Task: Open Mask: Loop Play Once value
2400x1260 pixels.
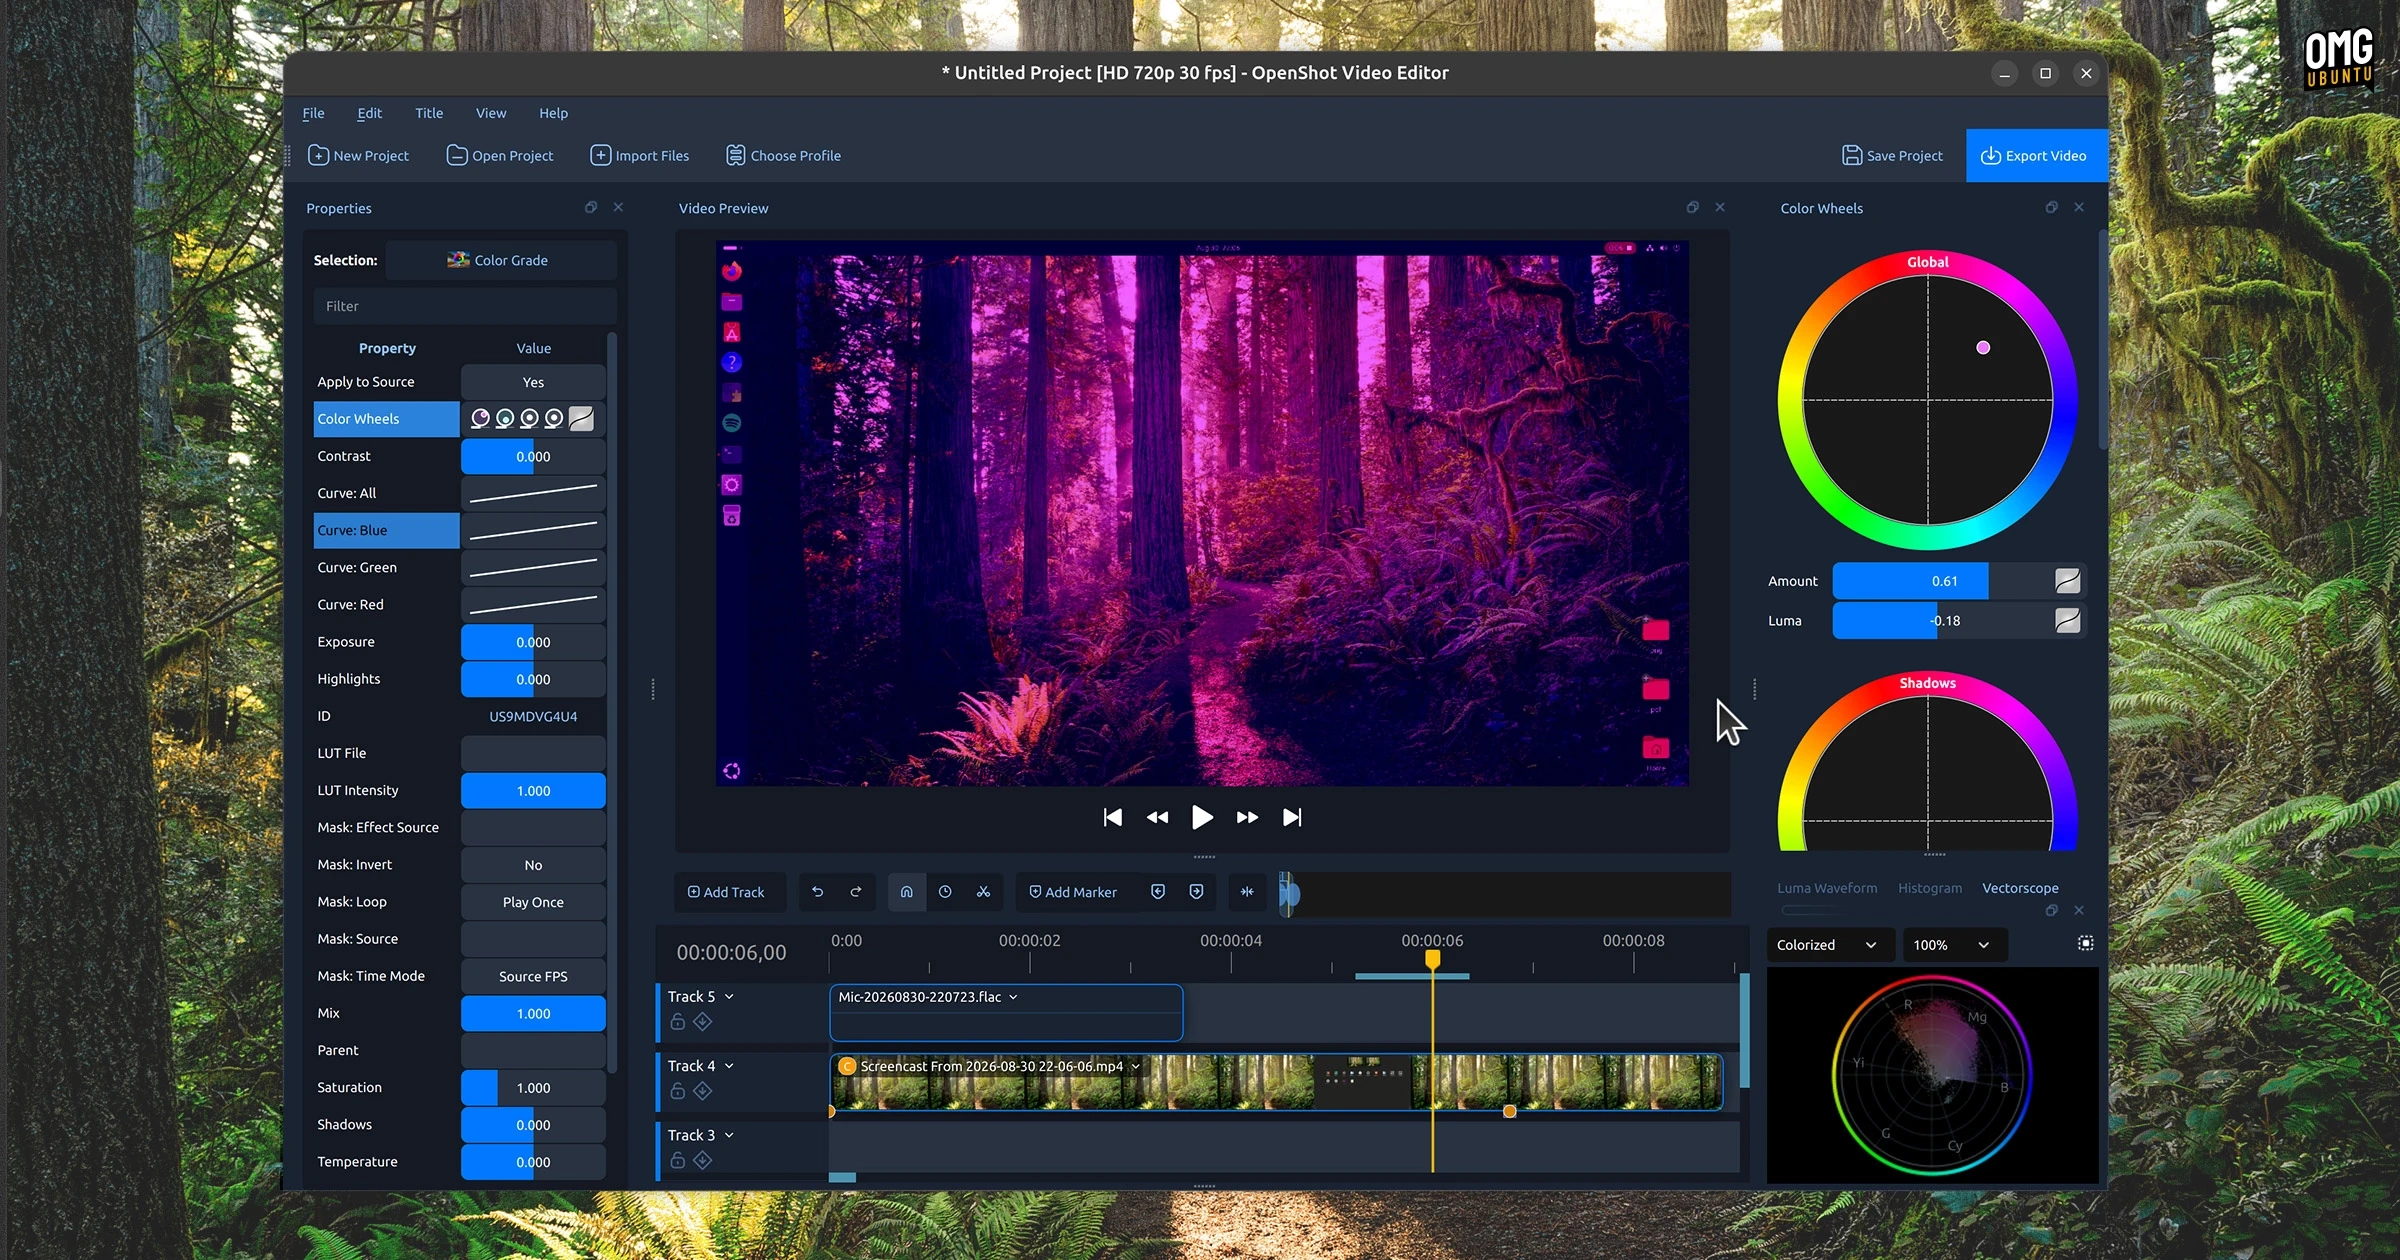Action: click(x=533, y=902)
